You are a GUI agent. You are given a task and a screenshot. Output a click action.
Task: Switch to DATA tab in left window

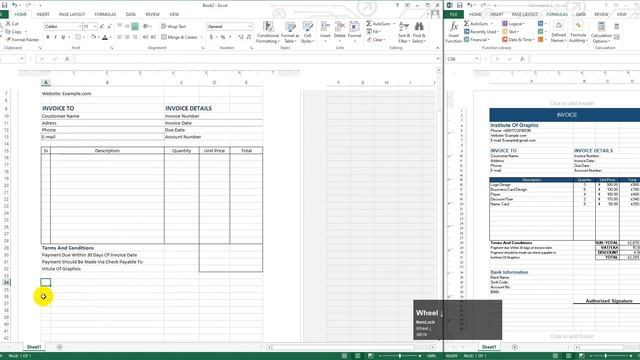coord(131,14)
